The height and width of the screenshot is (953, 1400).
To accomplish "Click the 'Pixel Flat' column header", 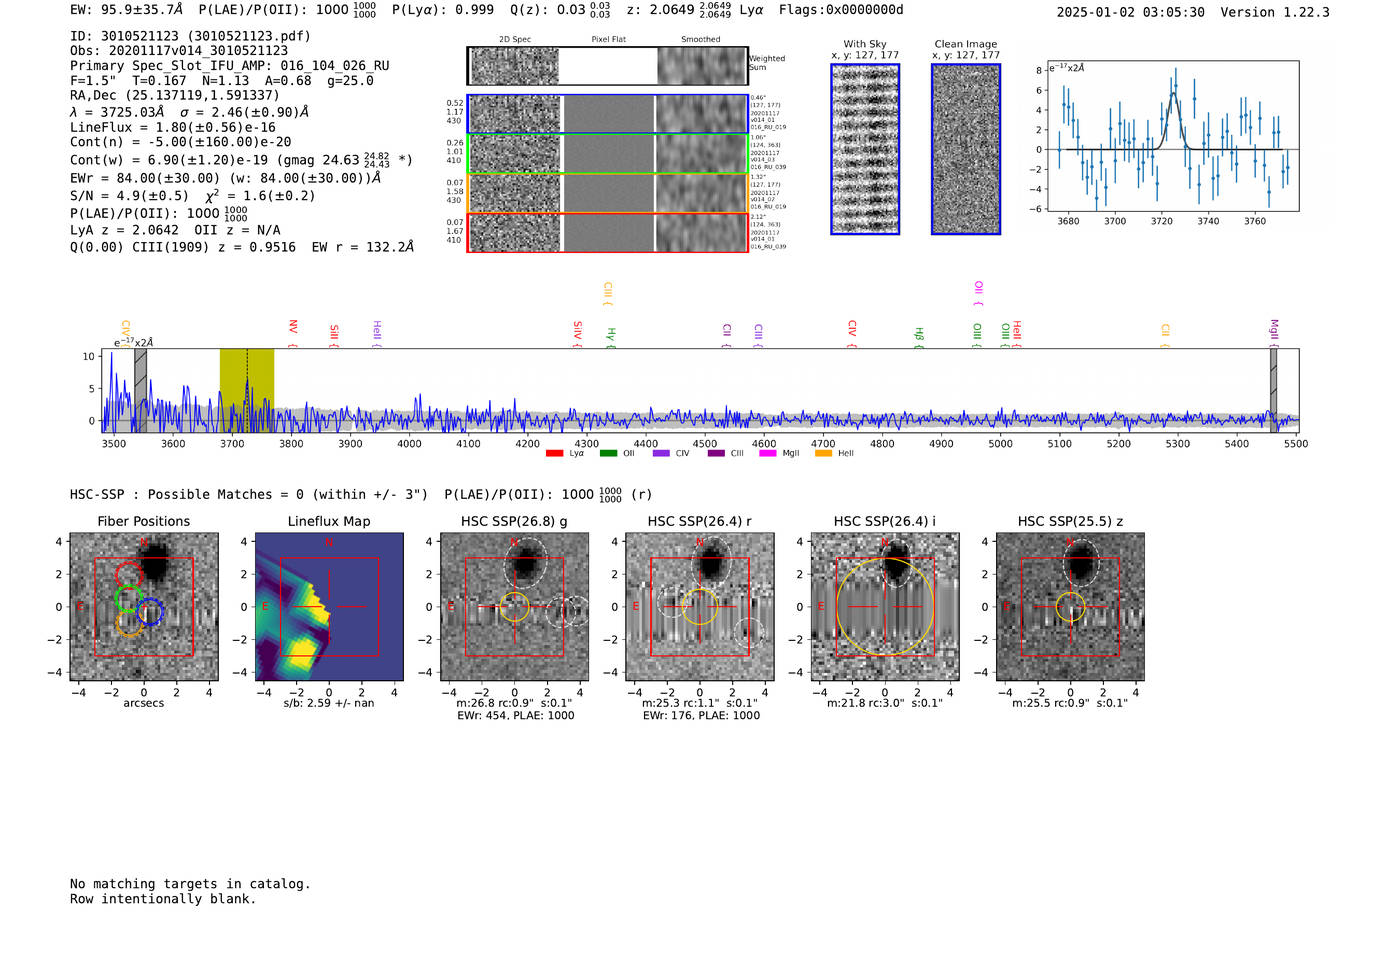I will pos(608,40).
